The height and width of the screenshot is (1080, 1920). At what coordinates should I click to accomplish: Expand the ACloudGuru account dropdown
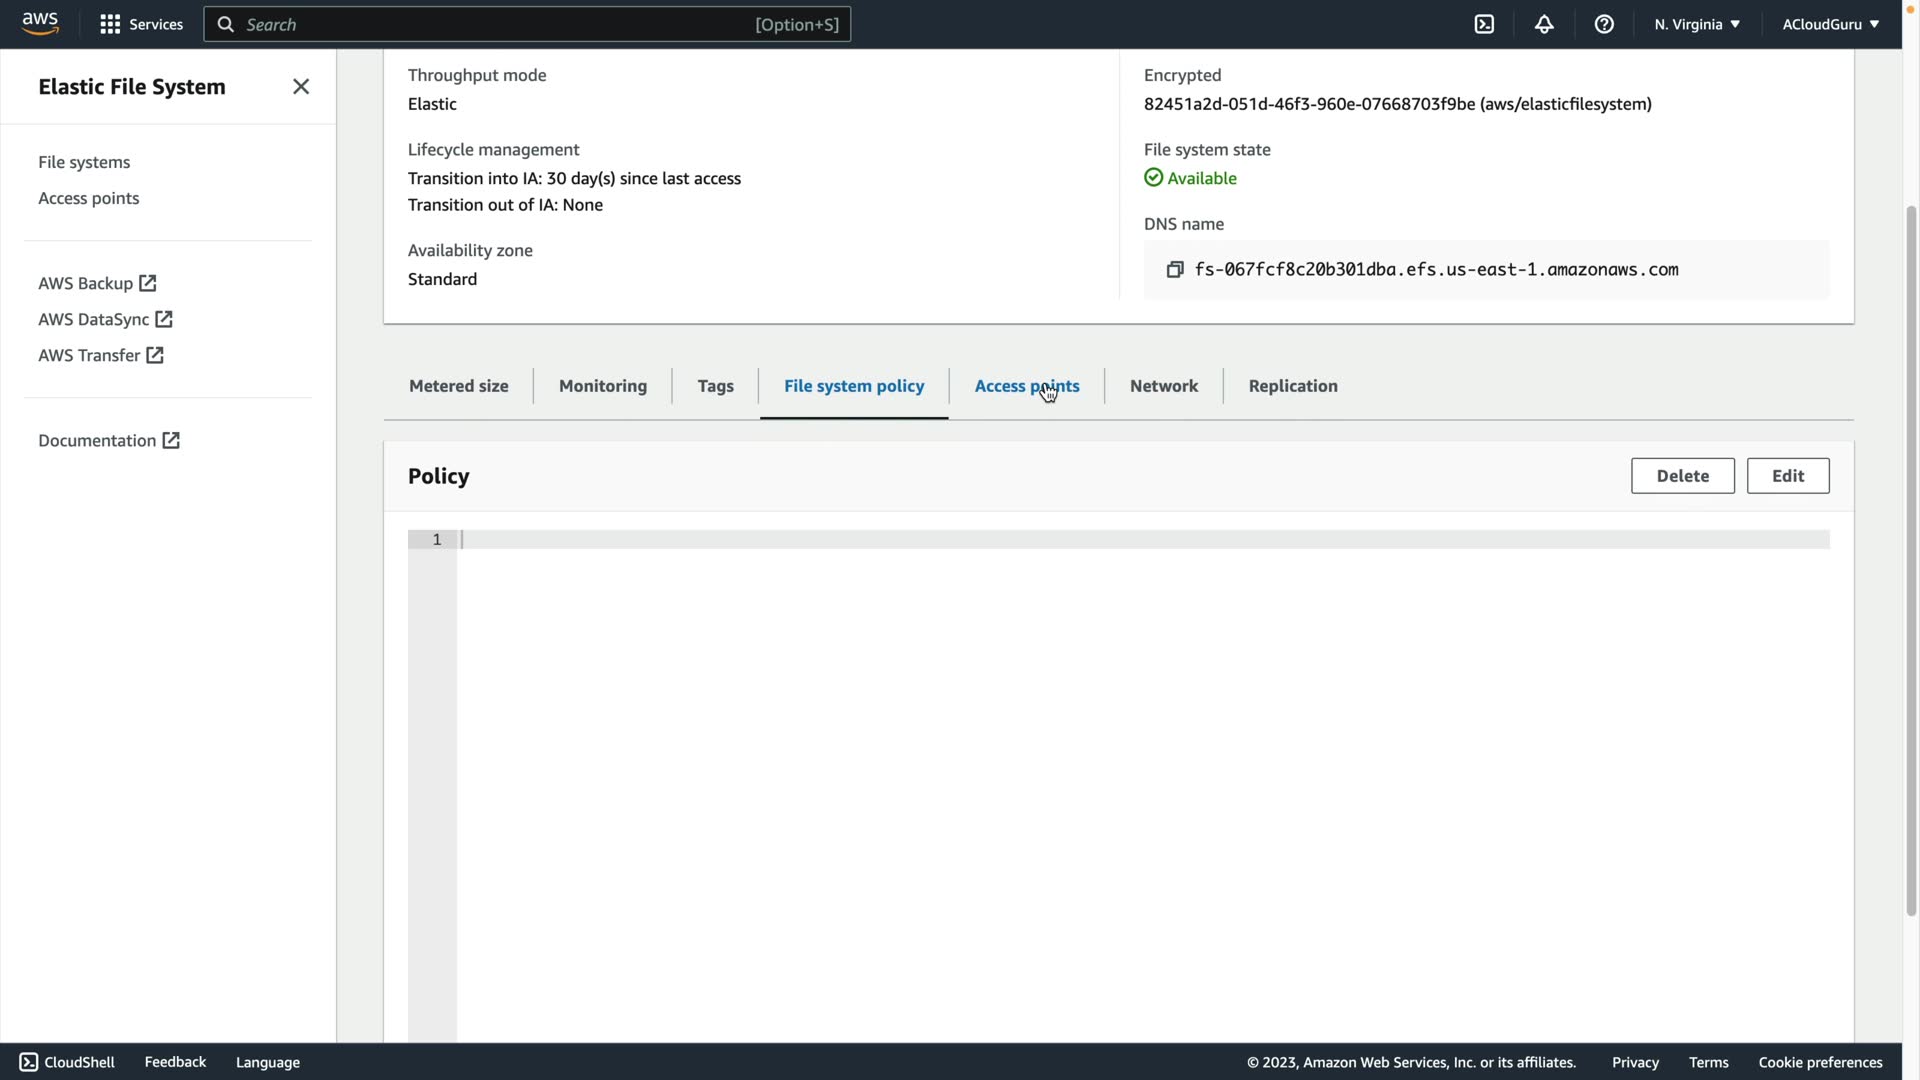tap(1830, 24)
